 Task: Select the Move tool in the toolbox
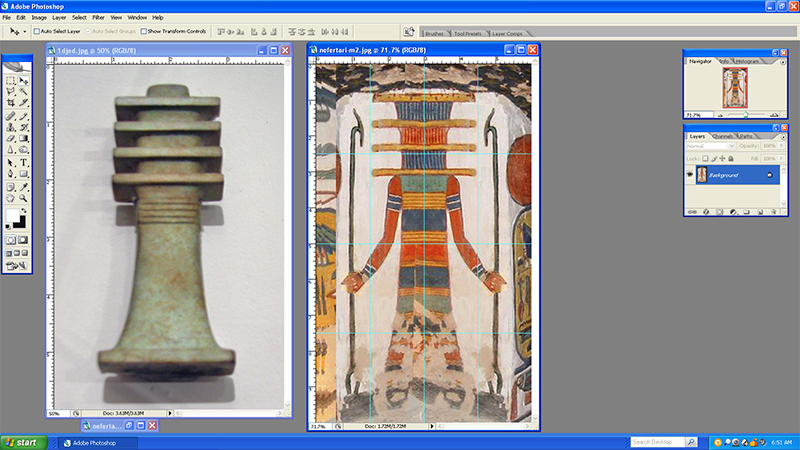(24, 80)
